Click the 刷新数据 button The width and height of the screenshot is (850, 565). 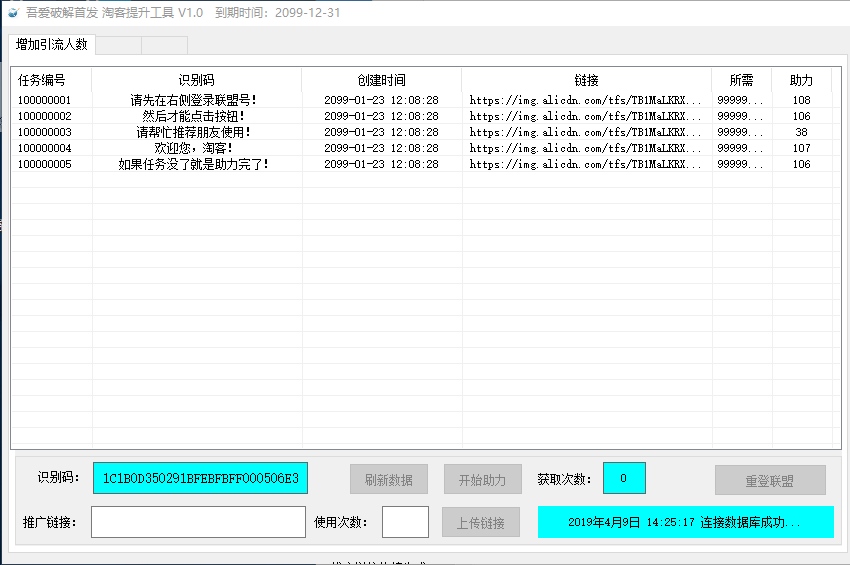coord(389,479)
